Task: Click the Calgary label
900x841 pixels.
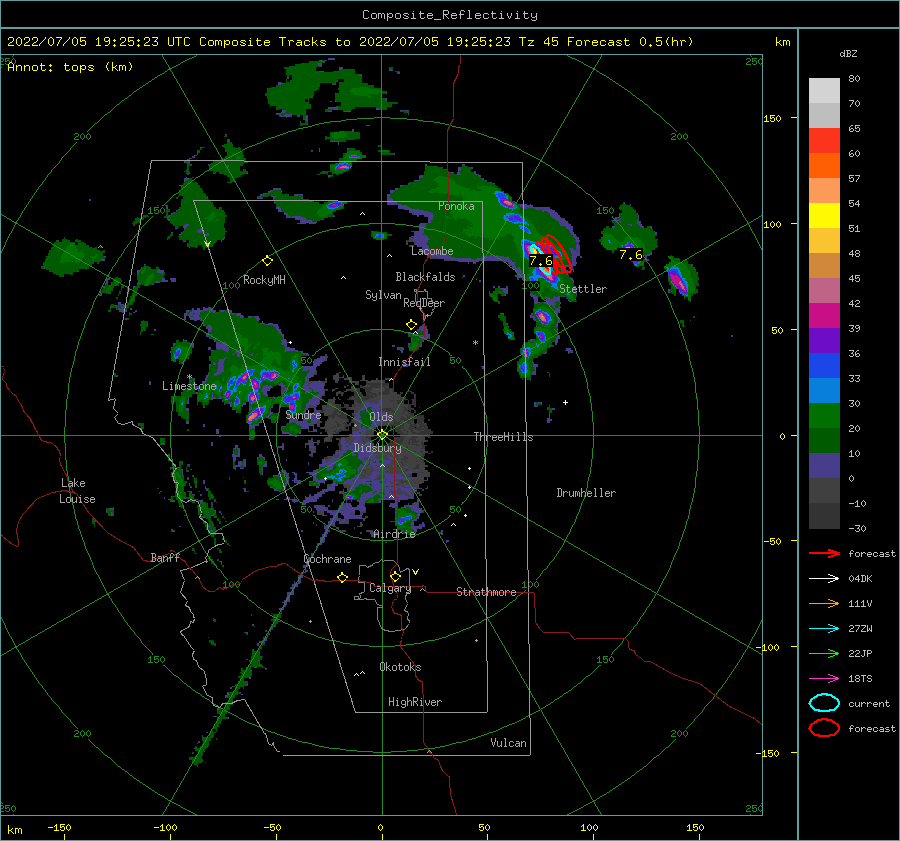Action: pyautogui.click(x=390, y=588)
